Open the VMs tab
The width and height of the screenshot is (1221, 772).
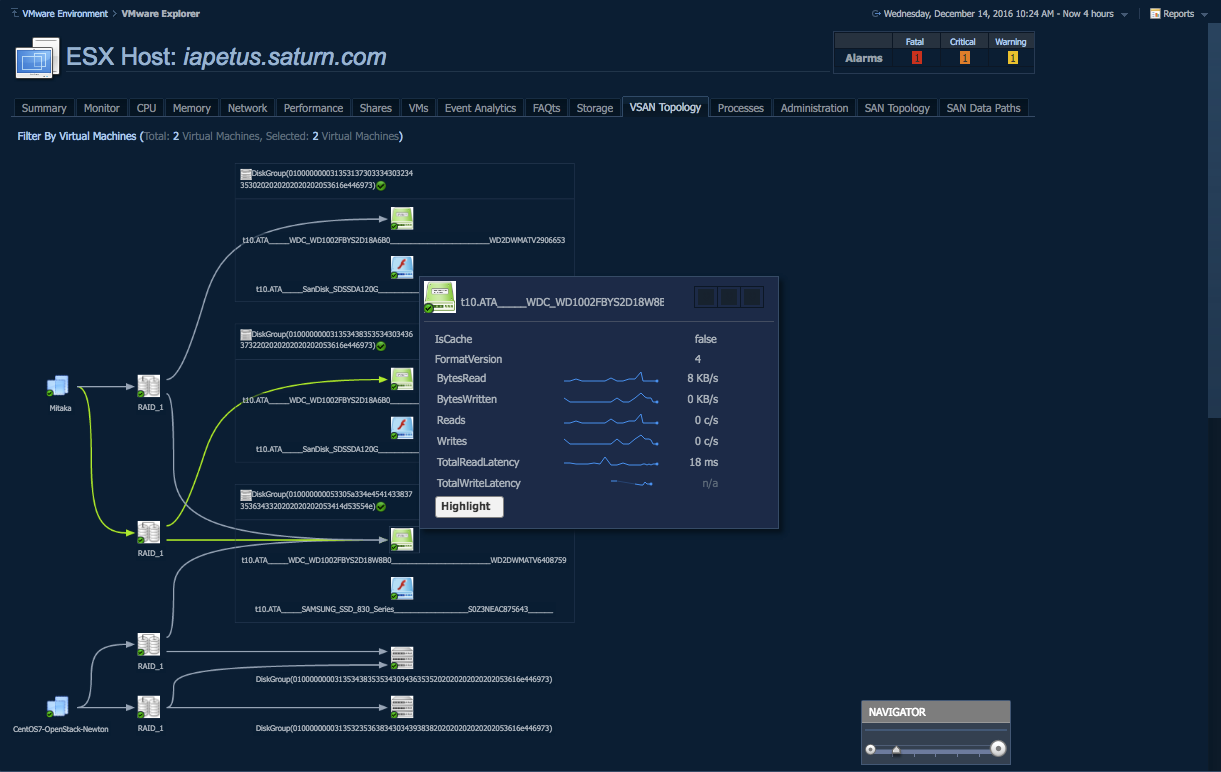(x=419, y=108)
